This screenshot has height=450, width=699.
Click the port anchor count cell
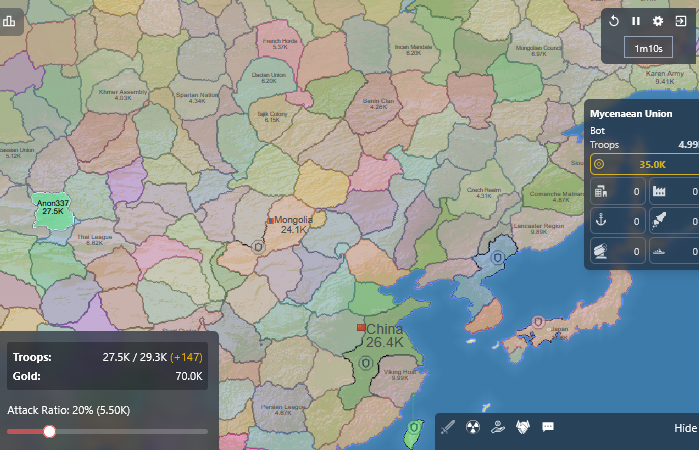point(616,222)
